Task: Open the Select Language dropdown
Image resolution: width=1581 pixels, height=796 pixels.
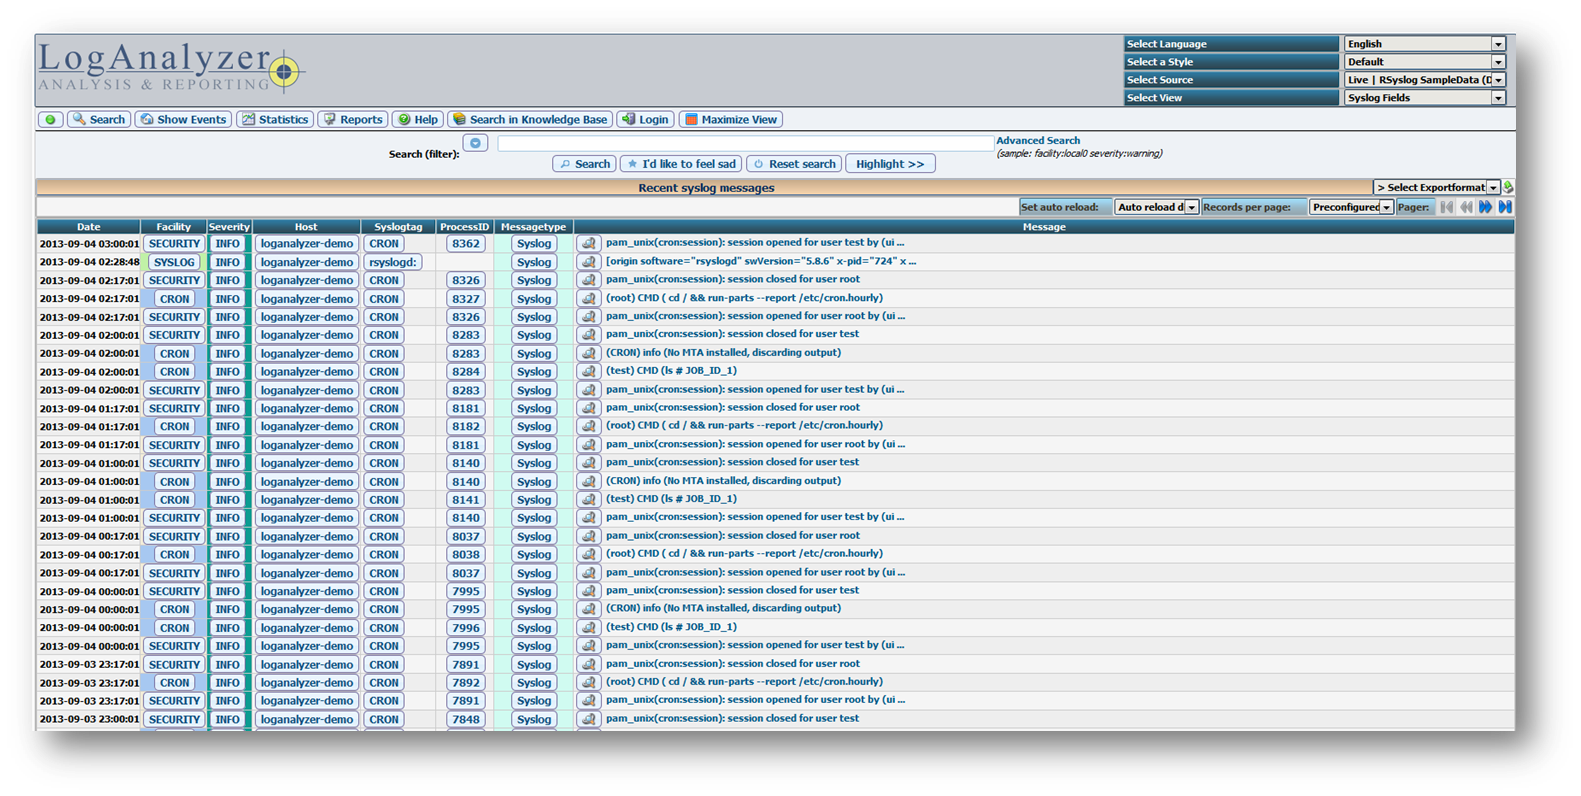Action: coord(1424,44)
